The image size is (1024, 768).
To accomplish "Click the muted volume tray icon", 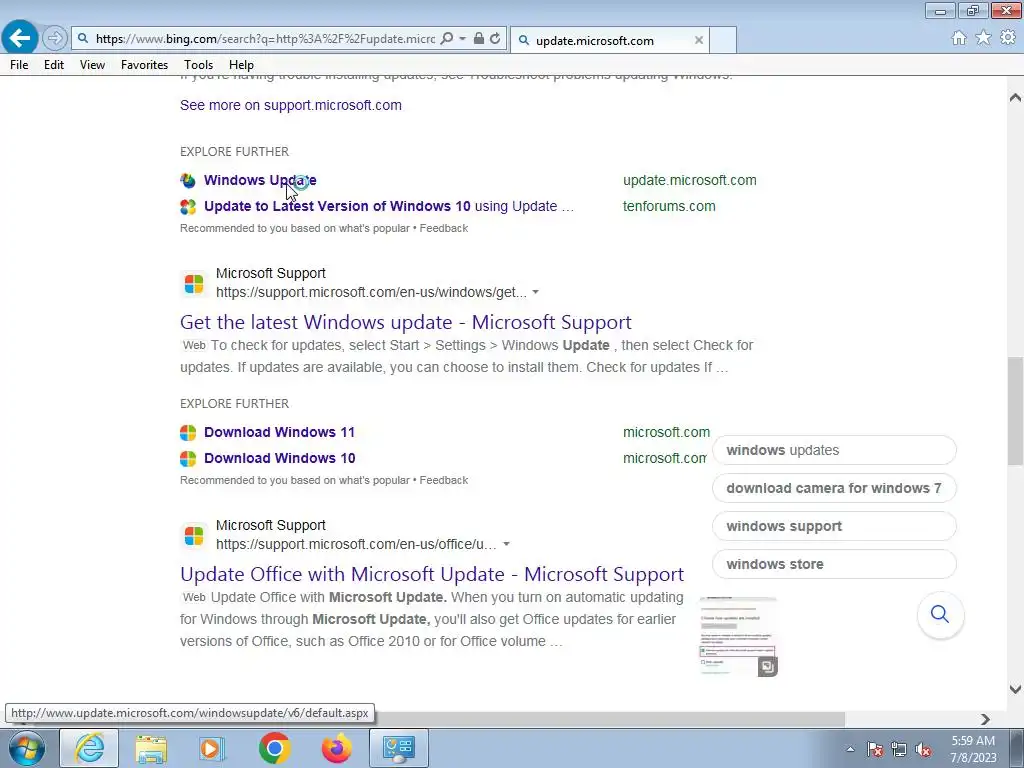I will click(923, 749).
